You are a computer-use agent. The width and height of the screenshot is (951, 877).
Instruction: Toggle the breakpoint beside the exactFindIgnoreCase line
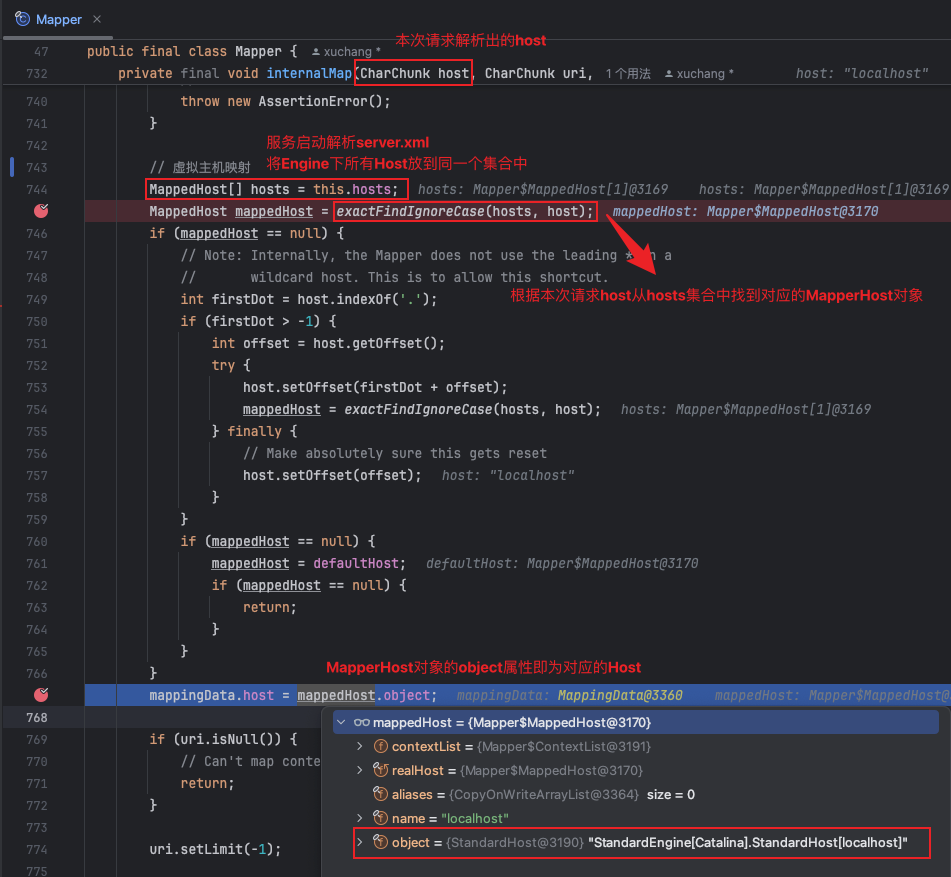[x=41, y=211]
